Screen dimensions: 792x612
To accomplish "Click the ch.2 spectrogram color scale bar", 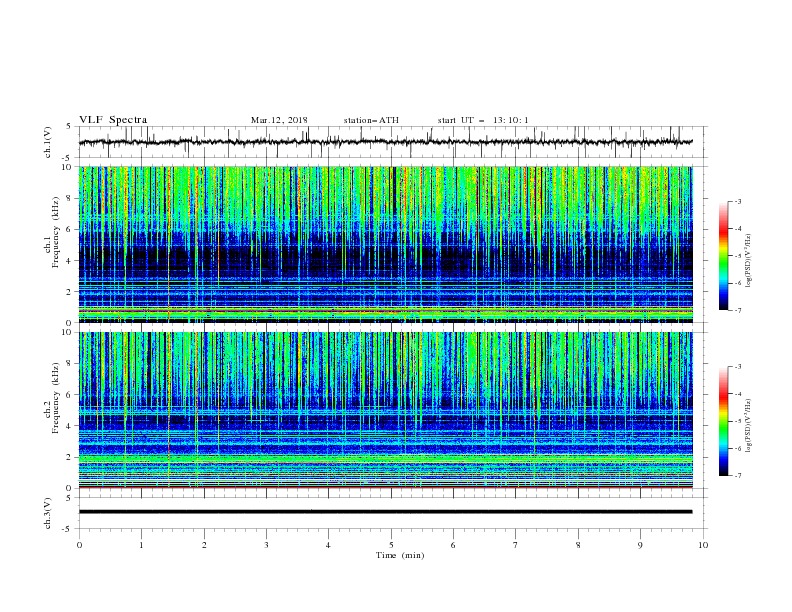I will [x=723, y=421].
